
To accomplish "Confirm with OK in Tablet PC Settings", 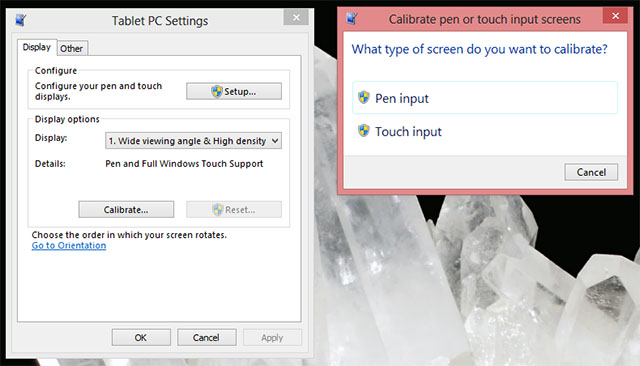I will tap(141, 337).
